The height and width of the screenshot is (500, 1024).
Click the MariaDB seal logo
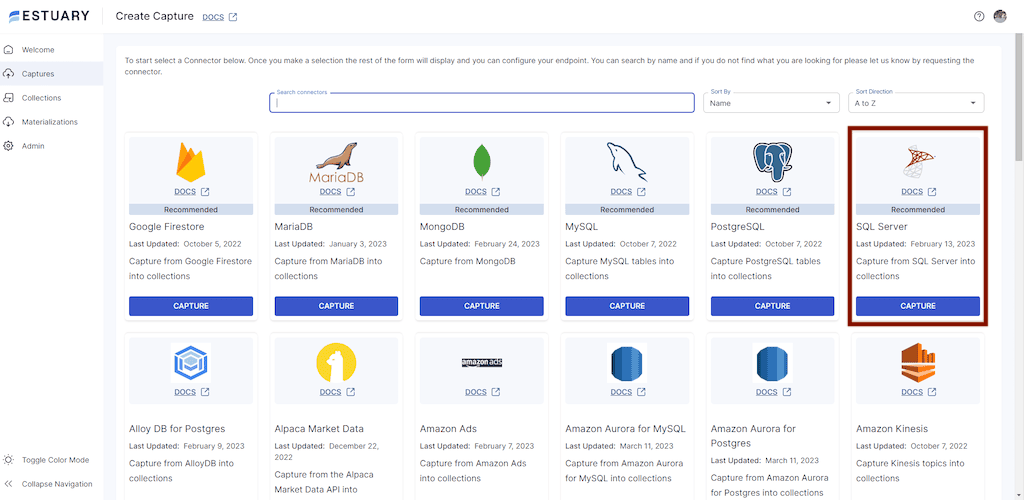pos(336,162)
